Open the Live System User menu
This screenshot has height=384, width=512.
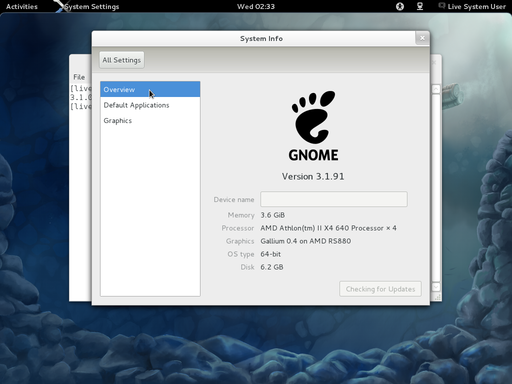[x=476, y=6]
